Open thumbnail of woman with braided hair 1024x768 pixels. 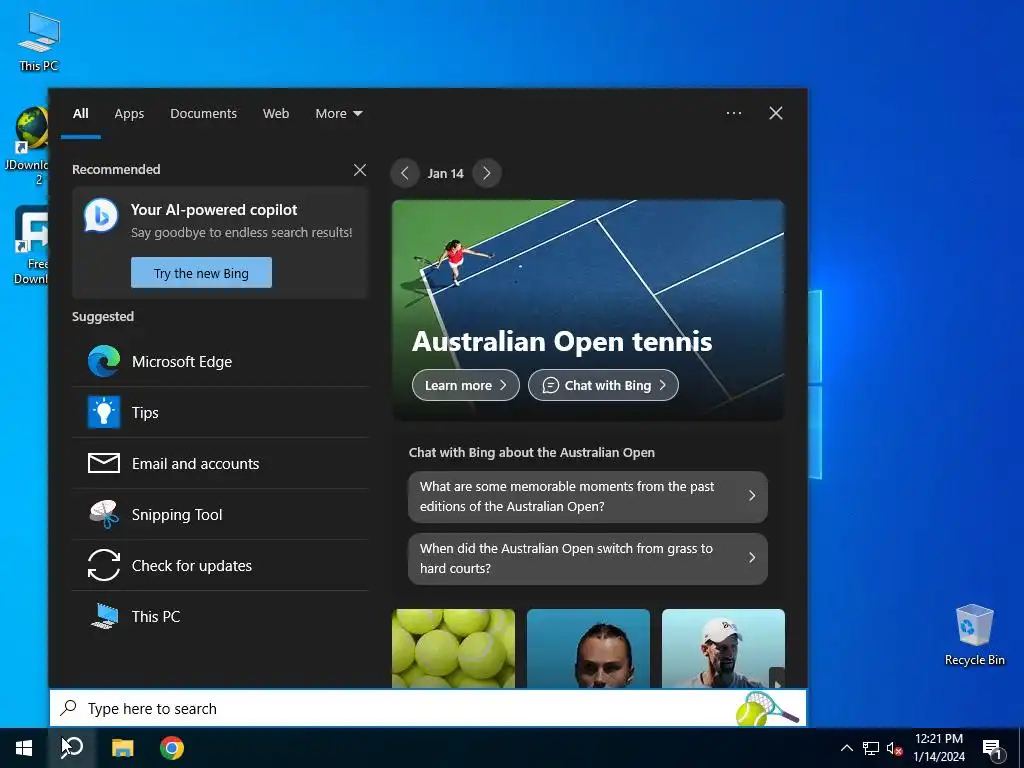(x=588, y=648)
